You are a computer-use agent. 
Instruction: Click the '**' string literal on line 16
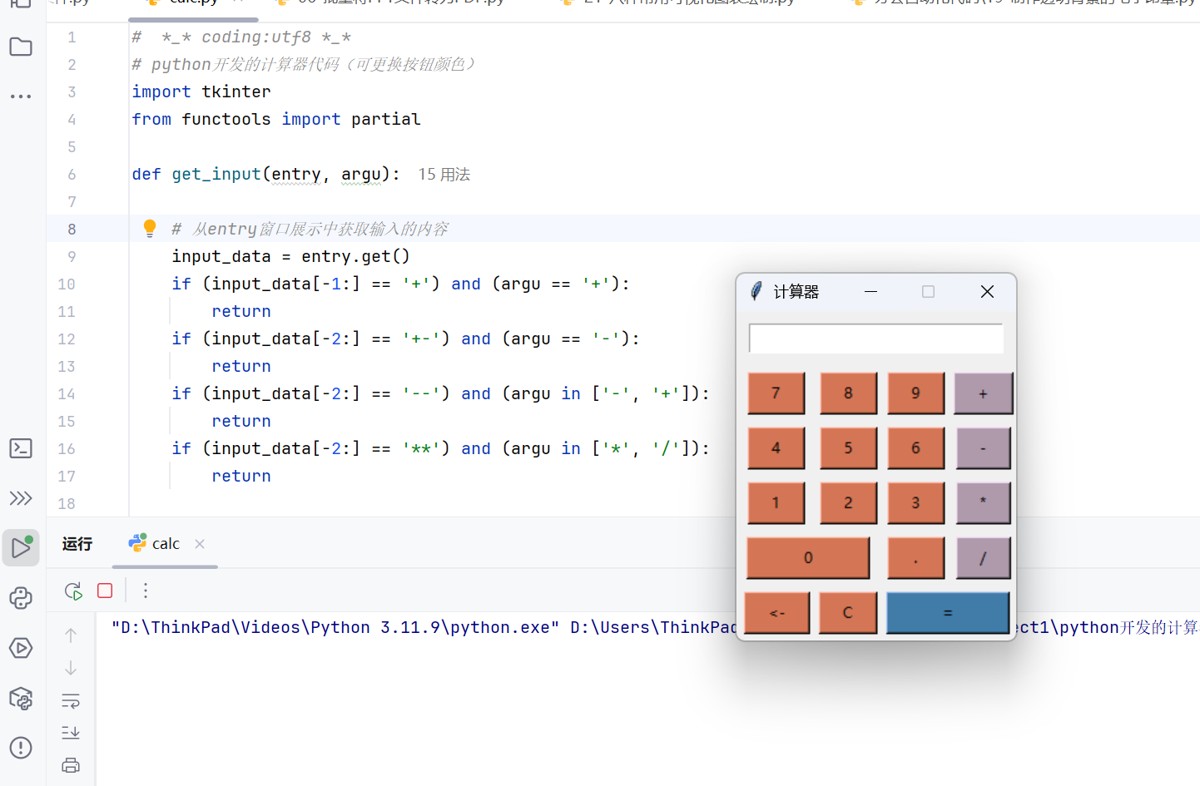pyautogui.click(x=422, y=448)
